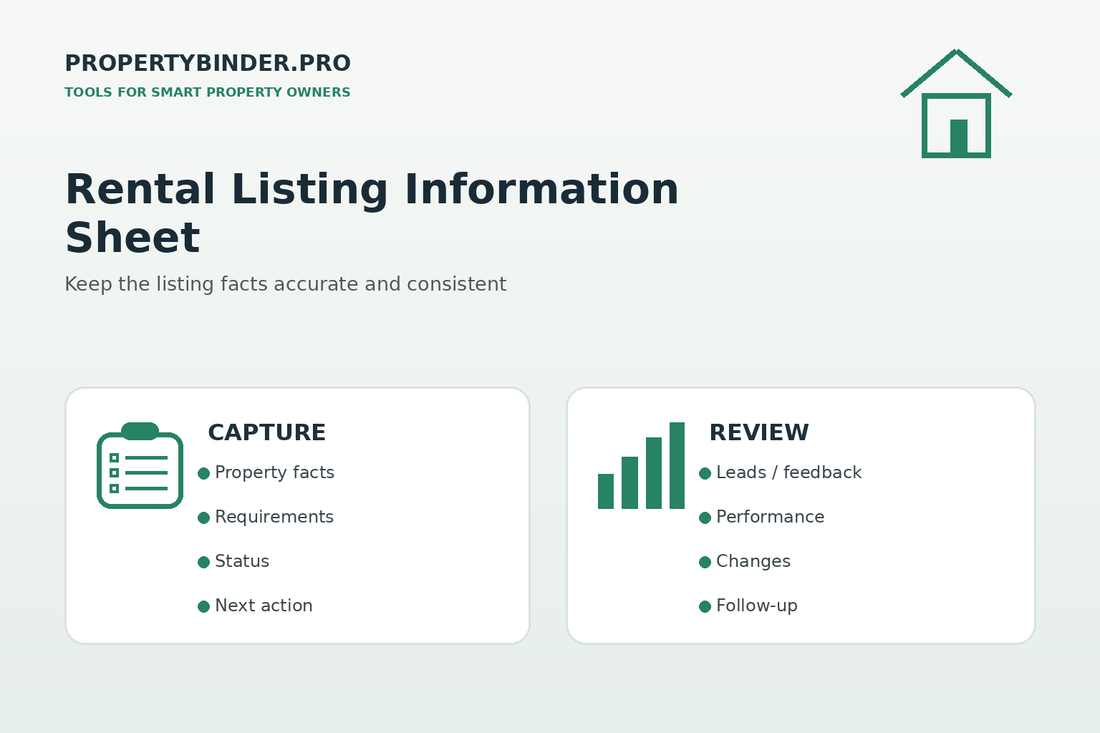Select the 'Next action' bullet item

click(255, 605)
